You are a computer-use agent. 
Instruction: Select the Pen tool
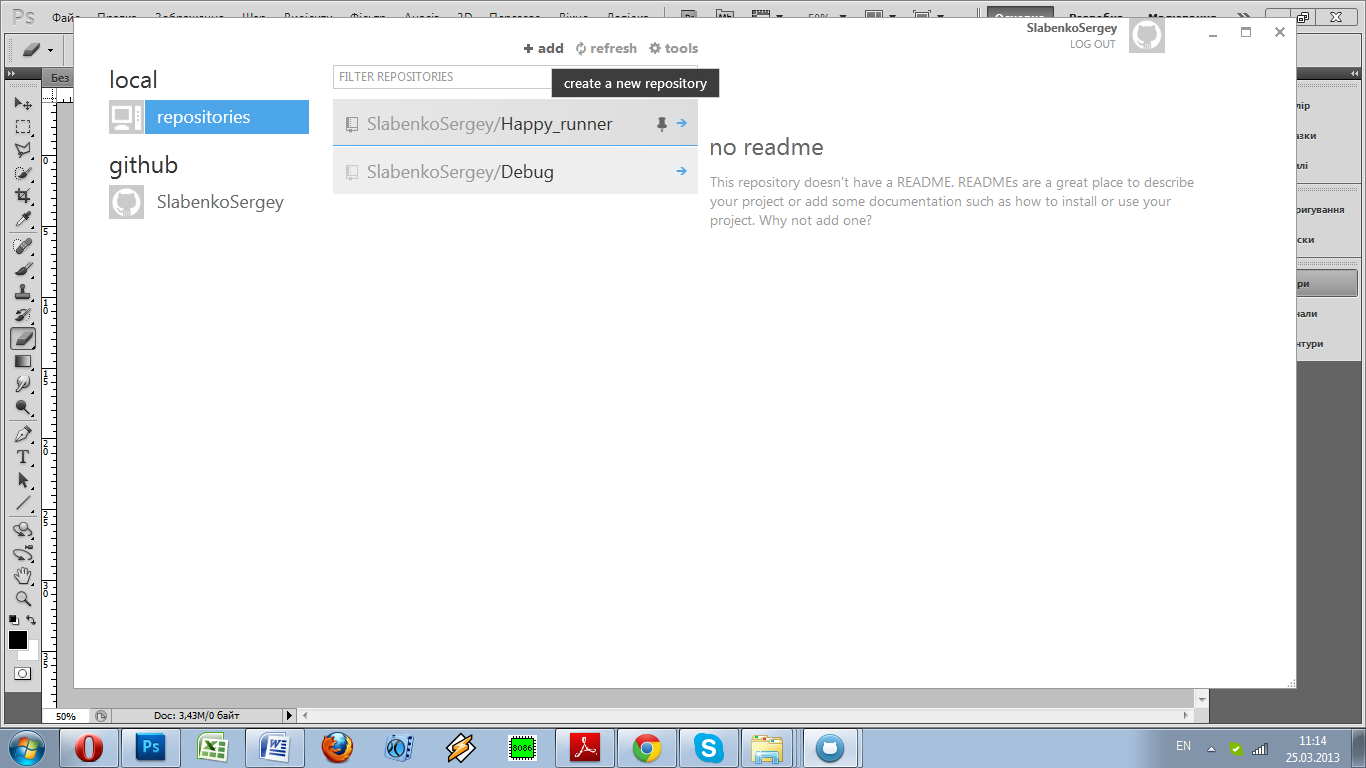[x=23, y=434]
